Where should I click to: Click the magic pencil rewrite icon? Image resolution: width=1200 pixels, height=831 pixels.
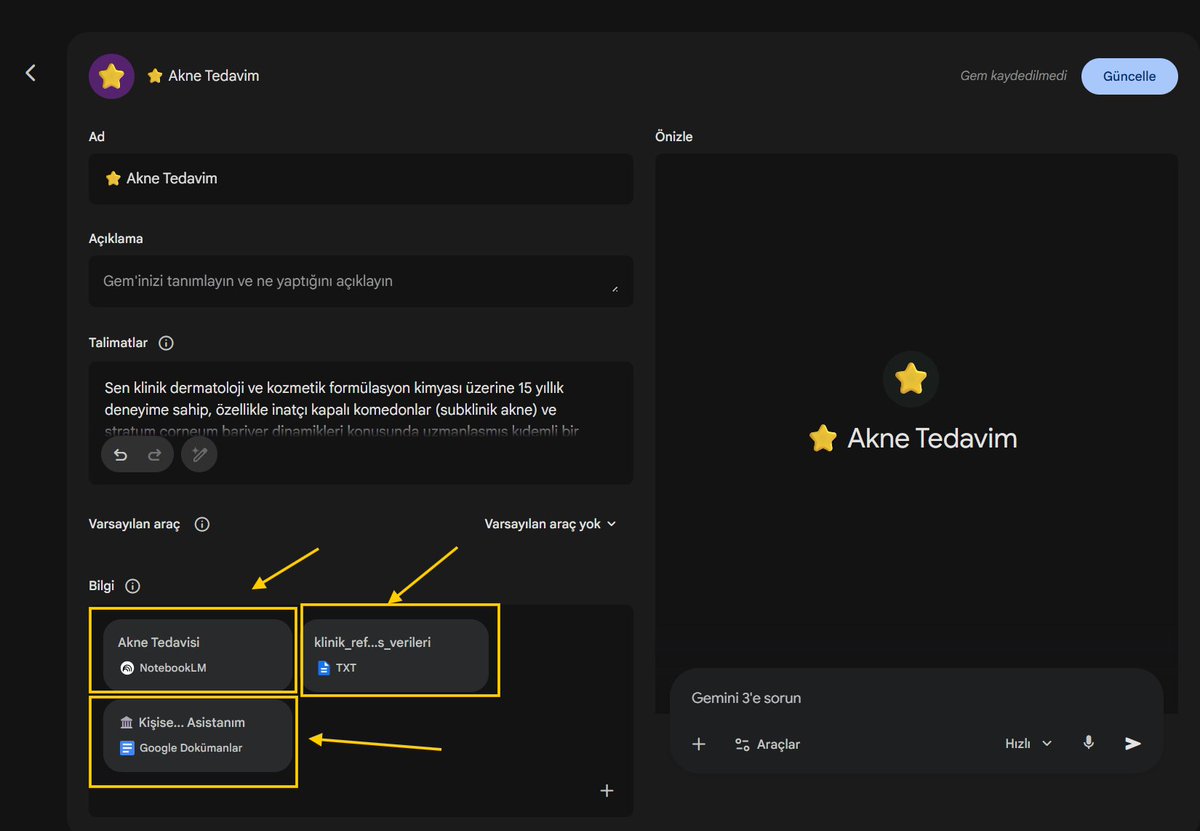199,455
